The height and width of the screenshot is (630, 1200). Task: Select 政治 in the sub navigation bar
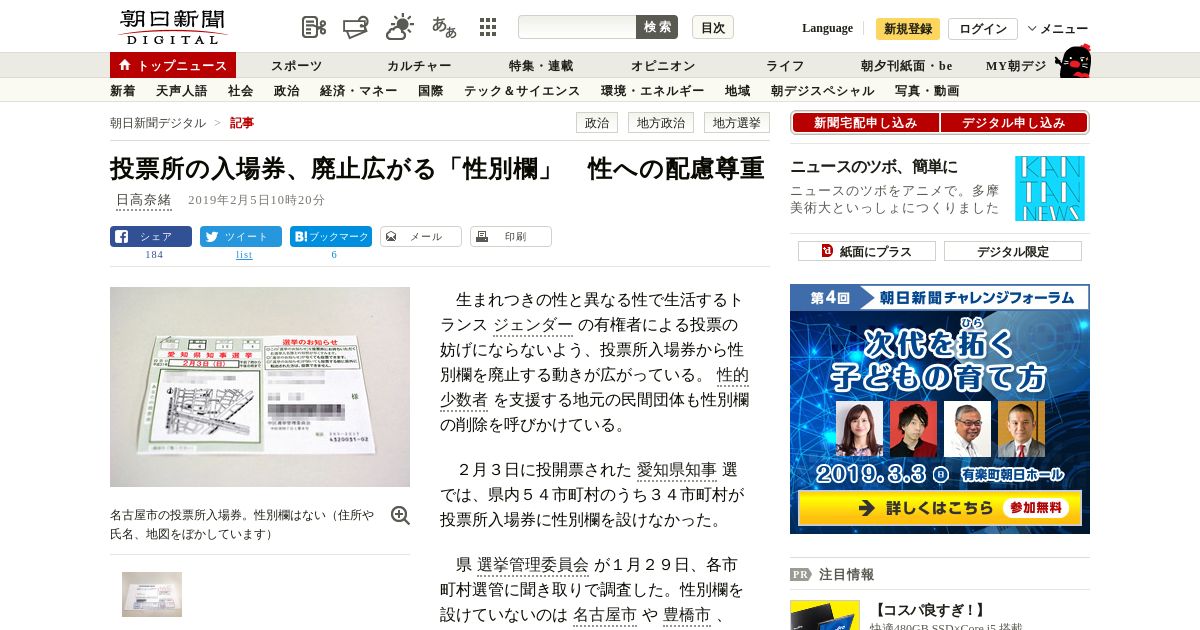(287, 91)
